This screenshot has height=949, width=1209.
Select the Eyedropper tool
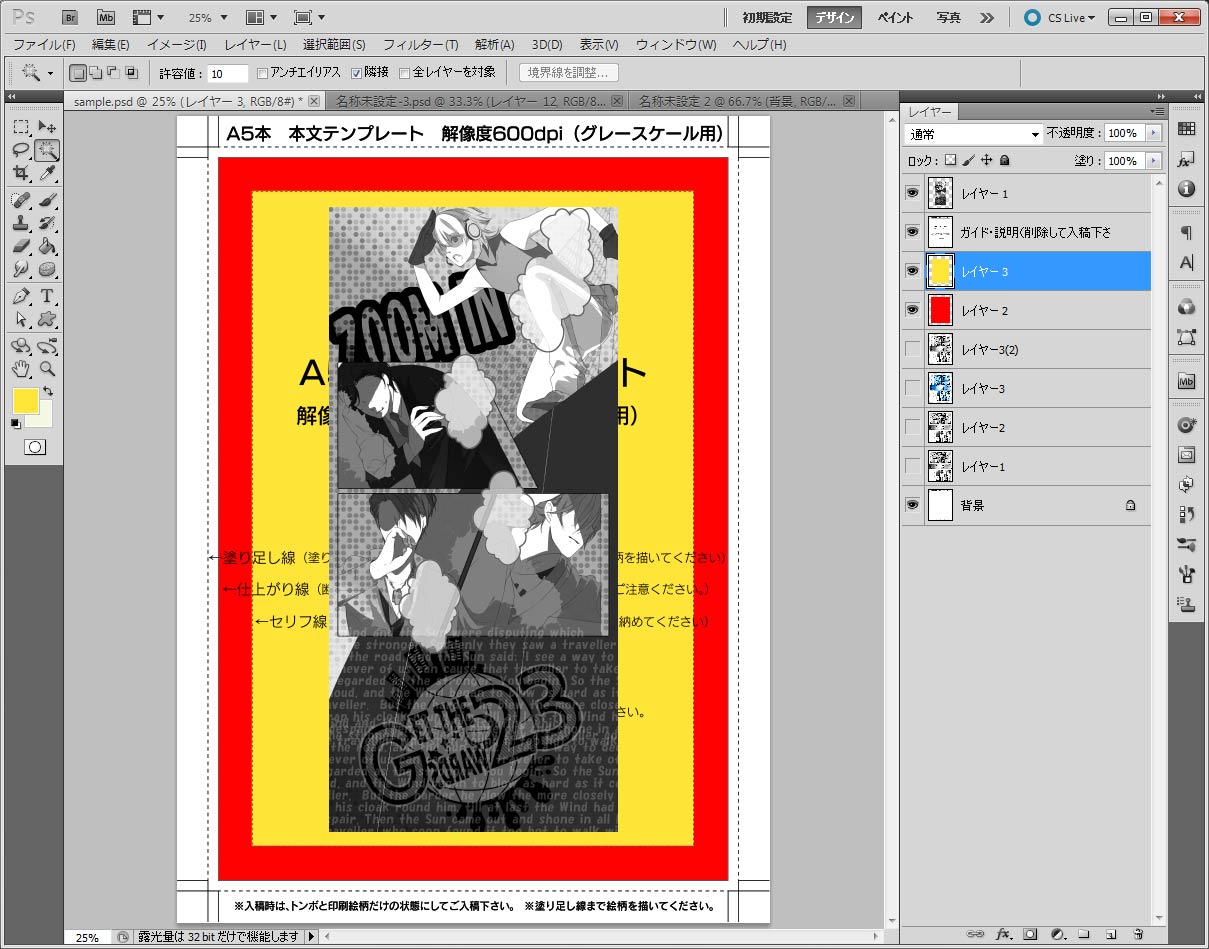click(x=46, y=173)
